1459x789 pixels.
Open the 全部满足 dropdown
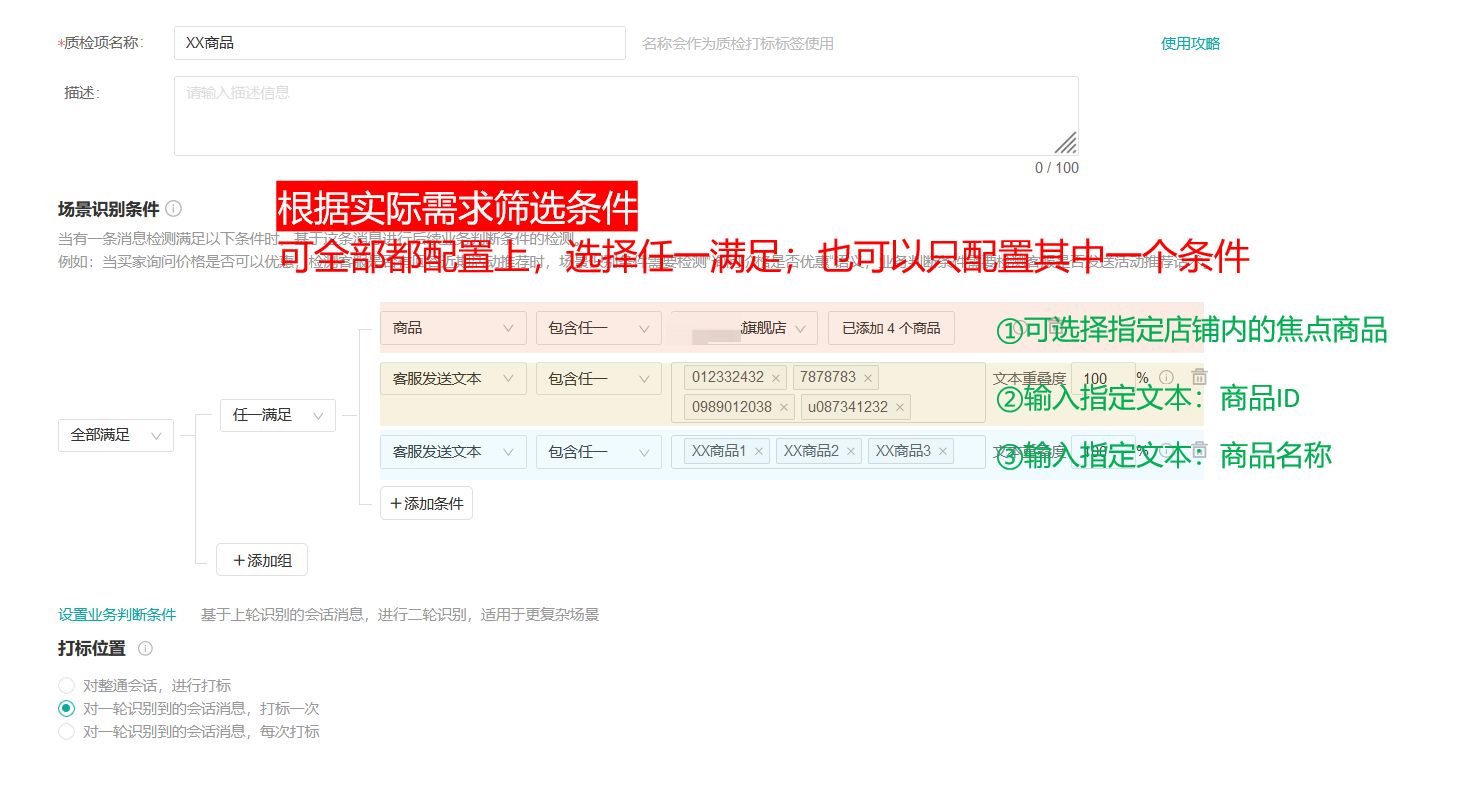(116, 435)
